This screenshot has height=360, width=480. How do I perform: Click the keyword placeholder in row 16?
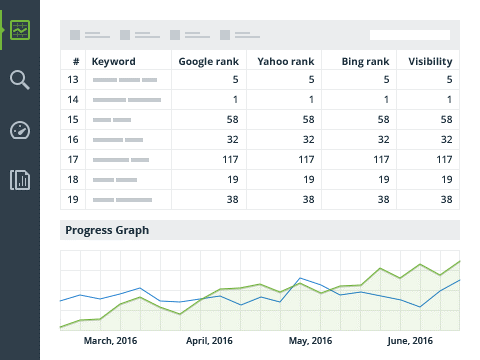pyautogui.click(x=118, y=140)
